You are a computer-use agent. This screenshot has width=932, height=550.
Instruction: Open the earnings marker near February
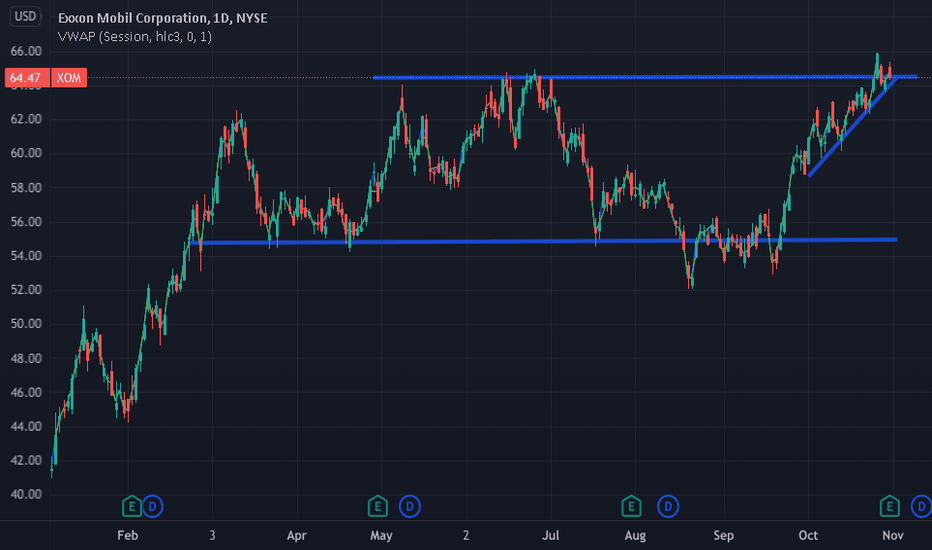click(x=132, y=507)
